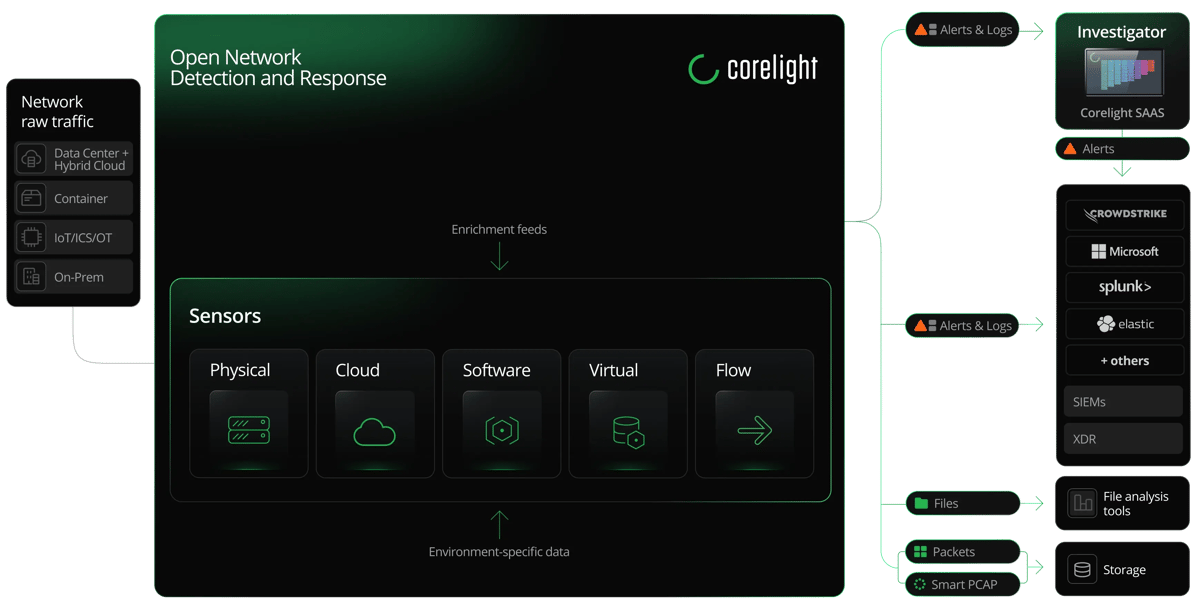Click the Storage database icon
The height and width of the screenshot is (610, 1200).
pyautogui.click(x=1082, y=570)
